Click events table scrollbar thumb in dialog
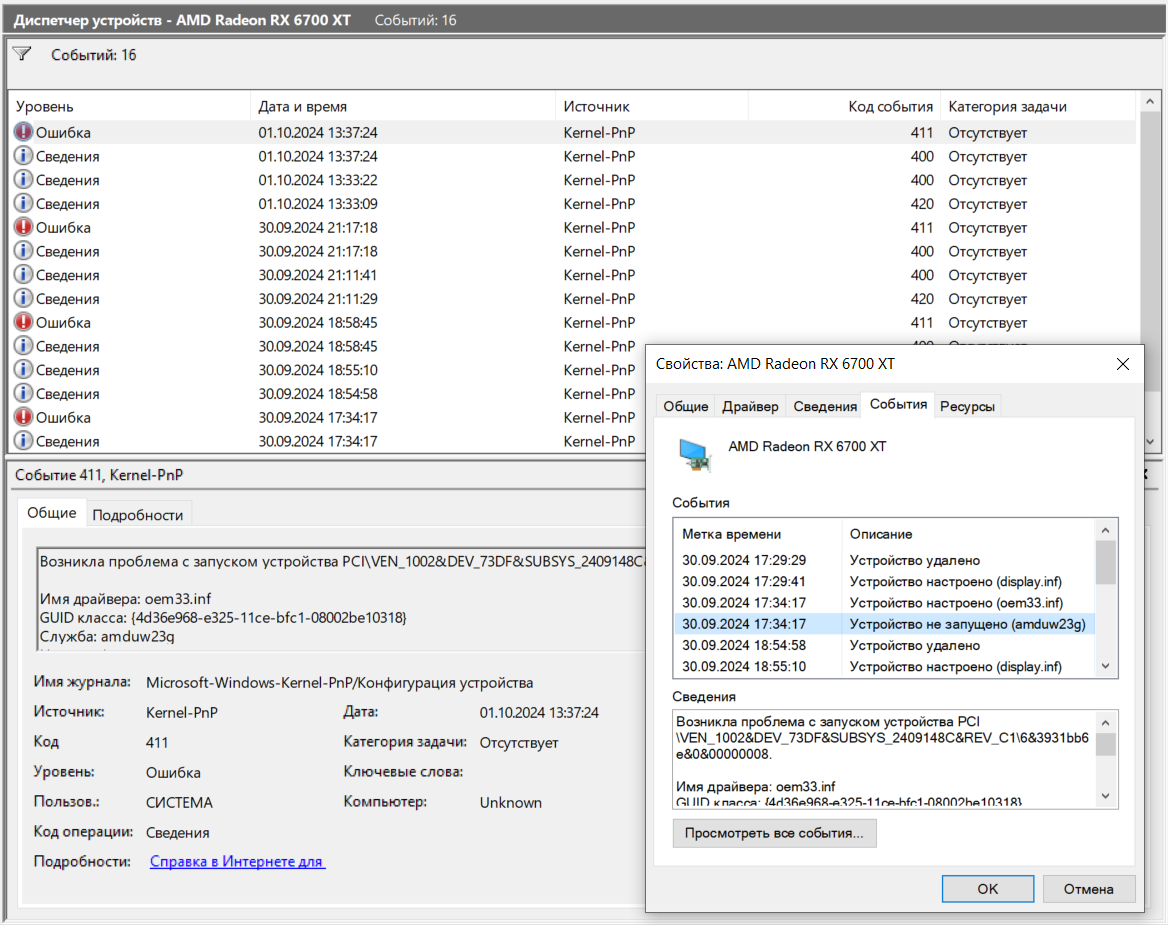 tap(1105, 562)
